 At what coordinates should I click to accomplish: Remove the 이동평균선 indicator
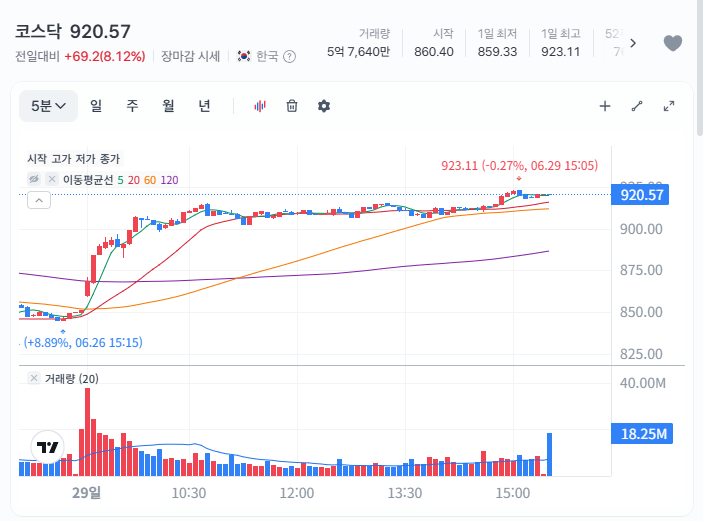click(x=52, y=179)
